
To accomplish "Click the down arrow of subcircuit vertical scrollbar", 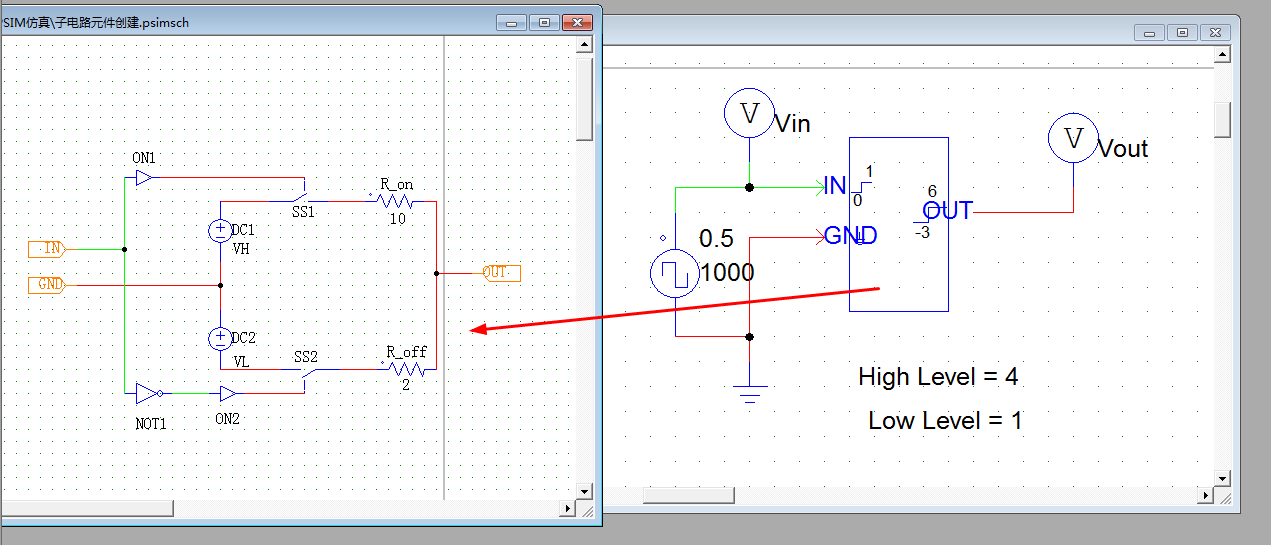I will point(585,491).
